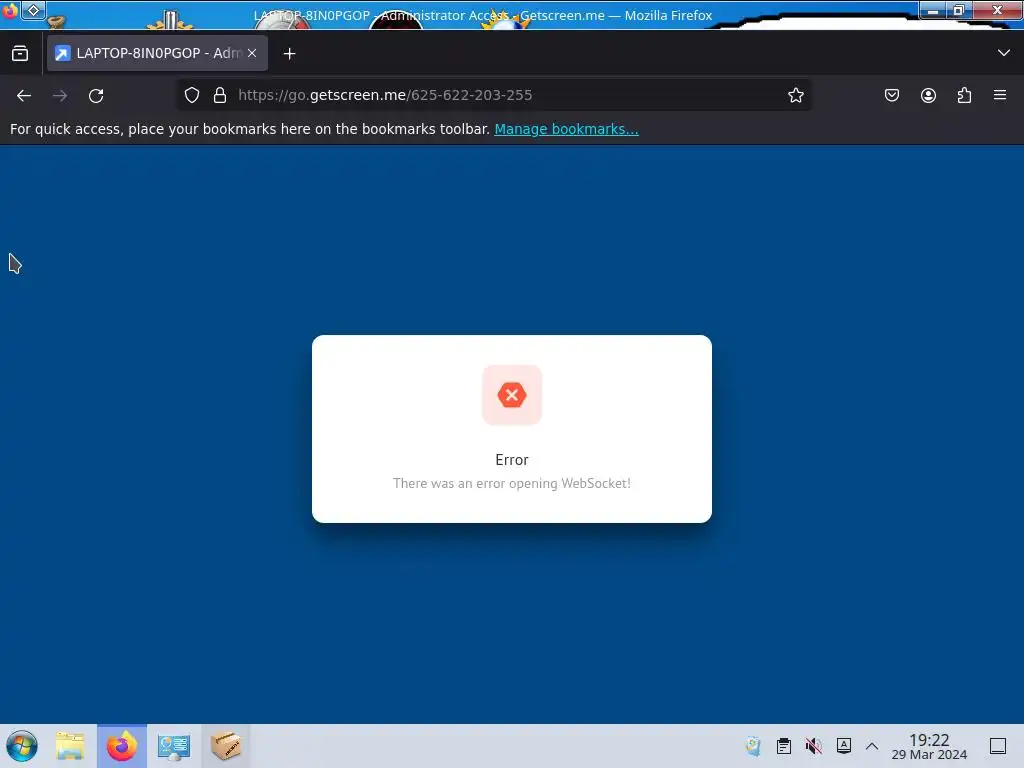Open the Extensions puzzle icon
This screenshot has width=1024, height=768.
(964, 95)
